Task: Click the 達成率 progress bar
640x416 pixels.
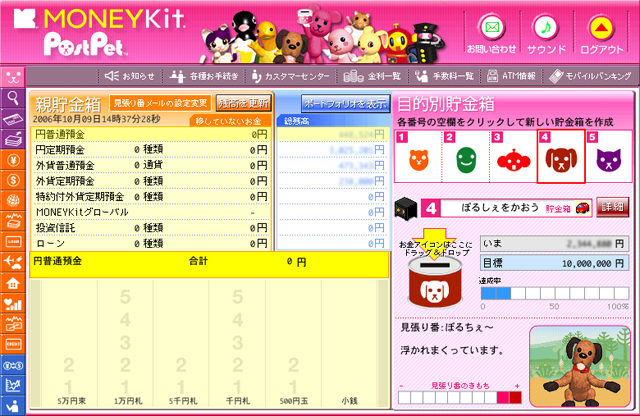Action: tap(555, 293)
